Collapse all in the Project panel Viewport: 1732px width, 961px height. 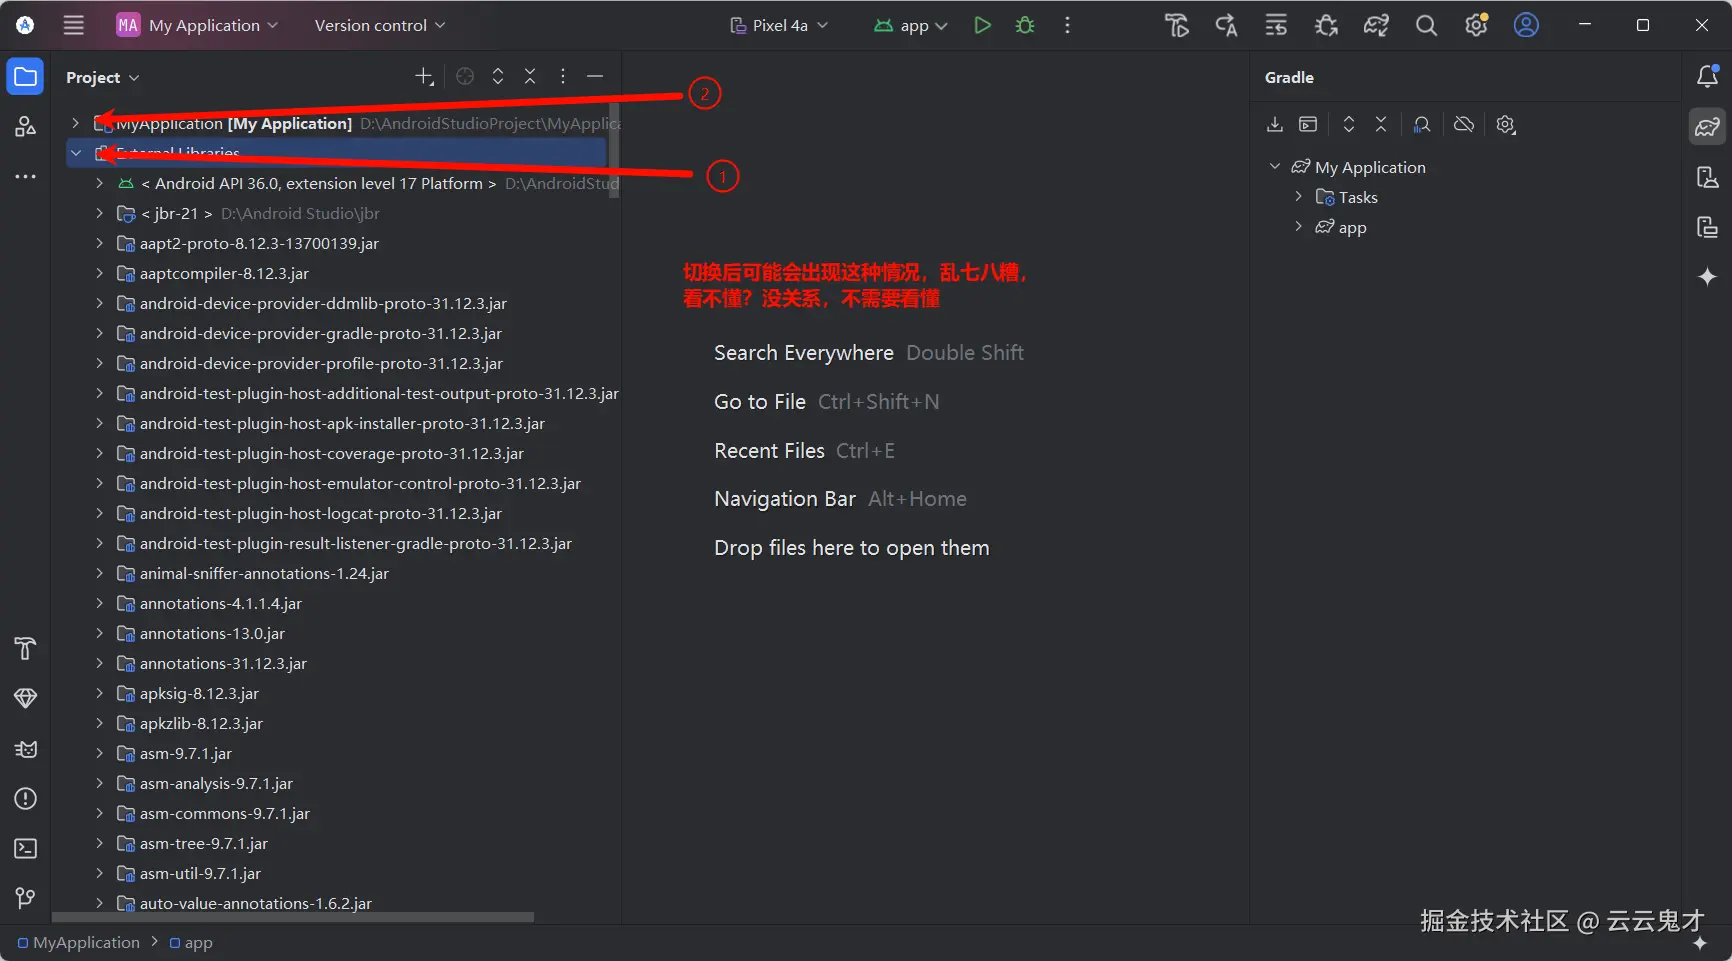(530, 76)
